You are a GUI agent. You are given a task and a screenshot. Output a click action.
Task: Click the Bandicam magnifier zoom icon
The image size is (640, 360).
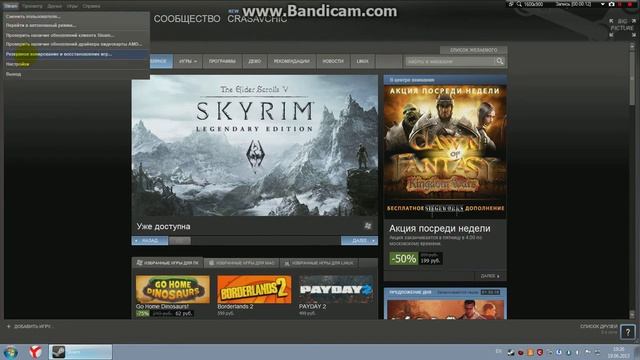click(519, 4)
